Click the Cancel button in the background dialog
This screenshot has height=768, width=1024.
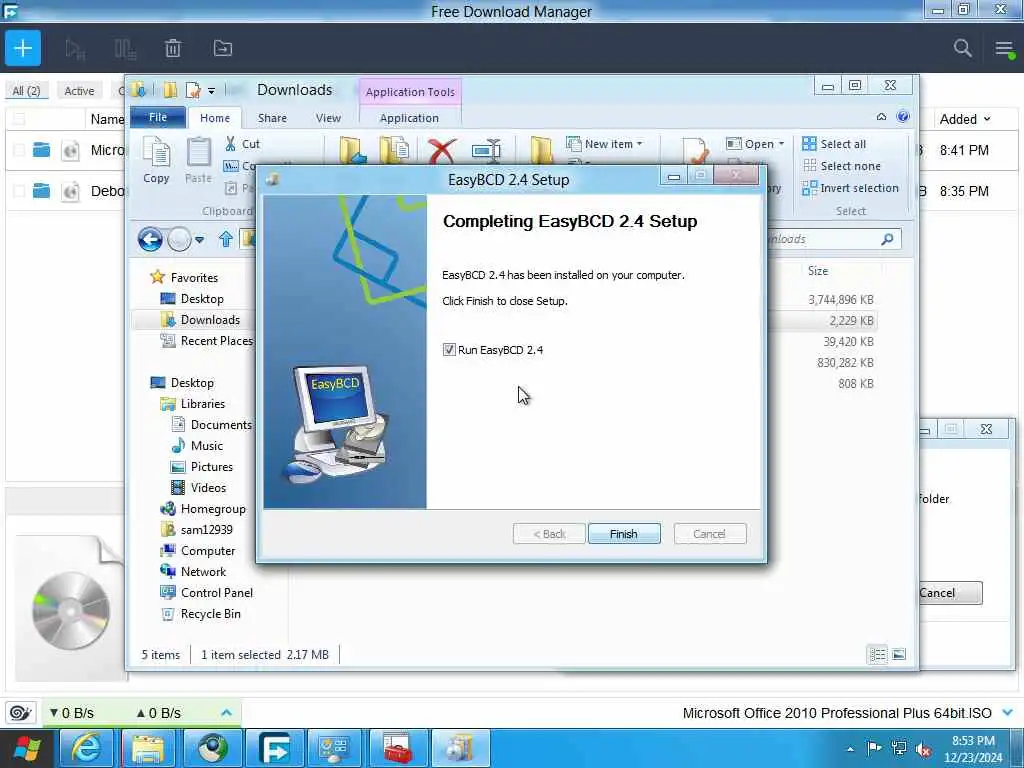(x=949, y=592)
